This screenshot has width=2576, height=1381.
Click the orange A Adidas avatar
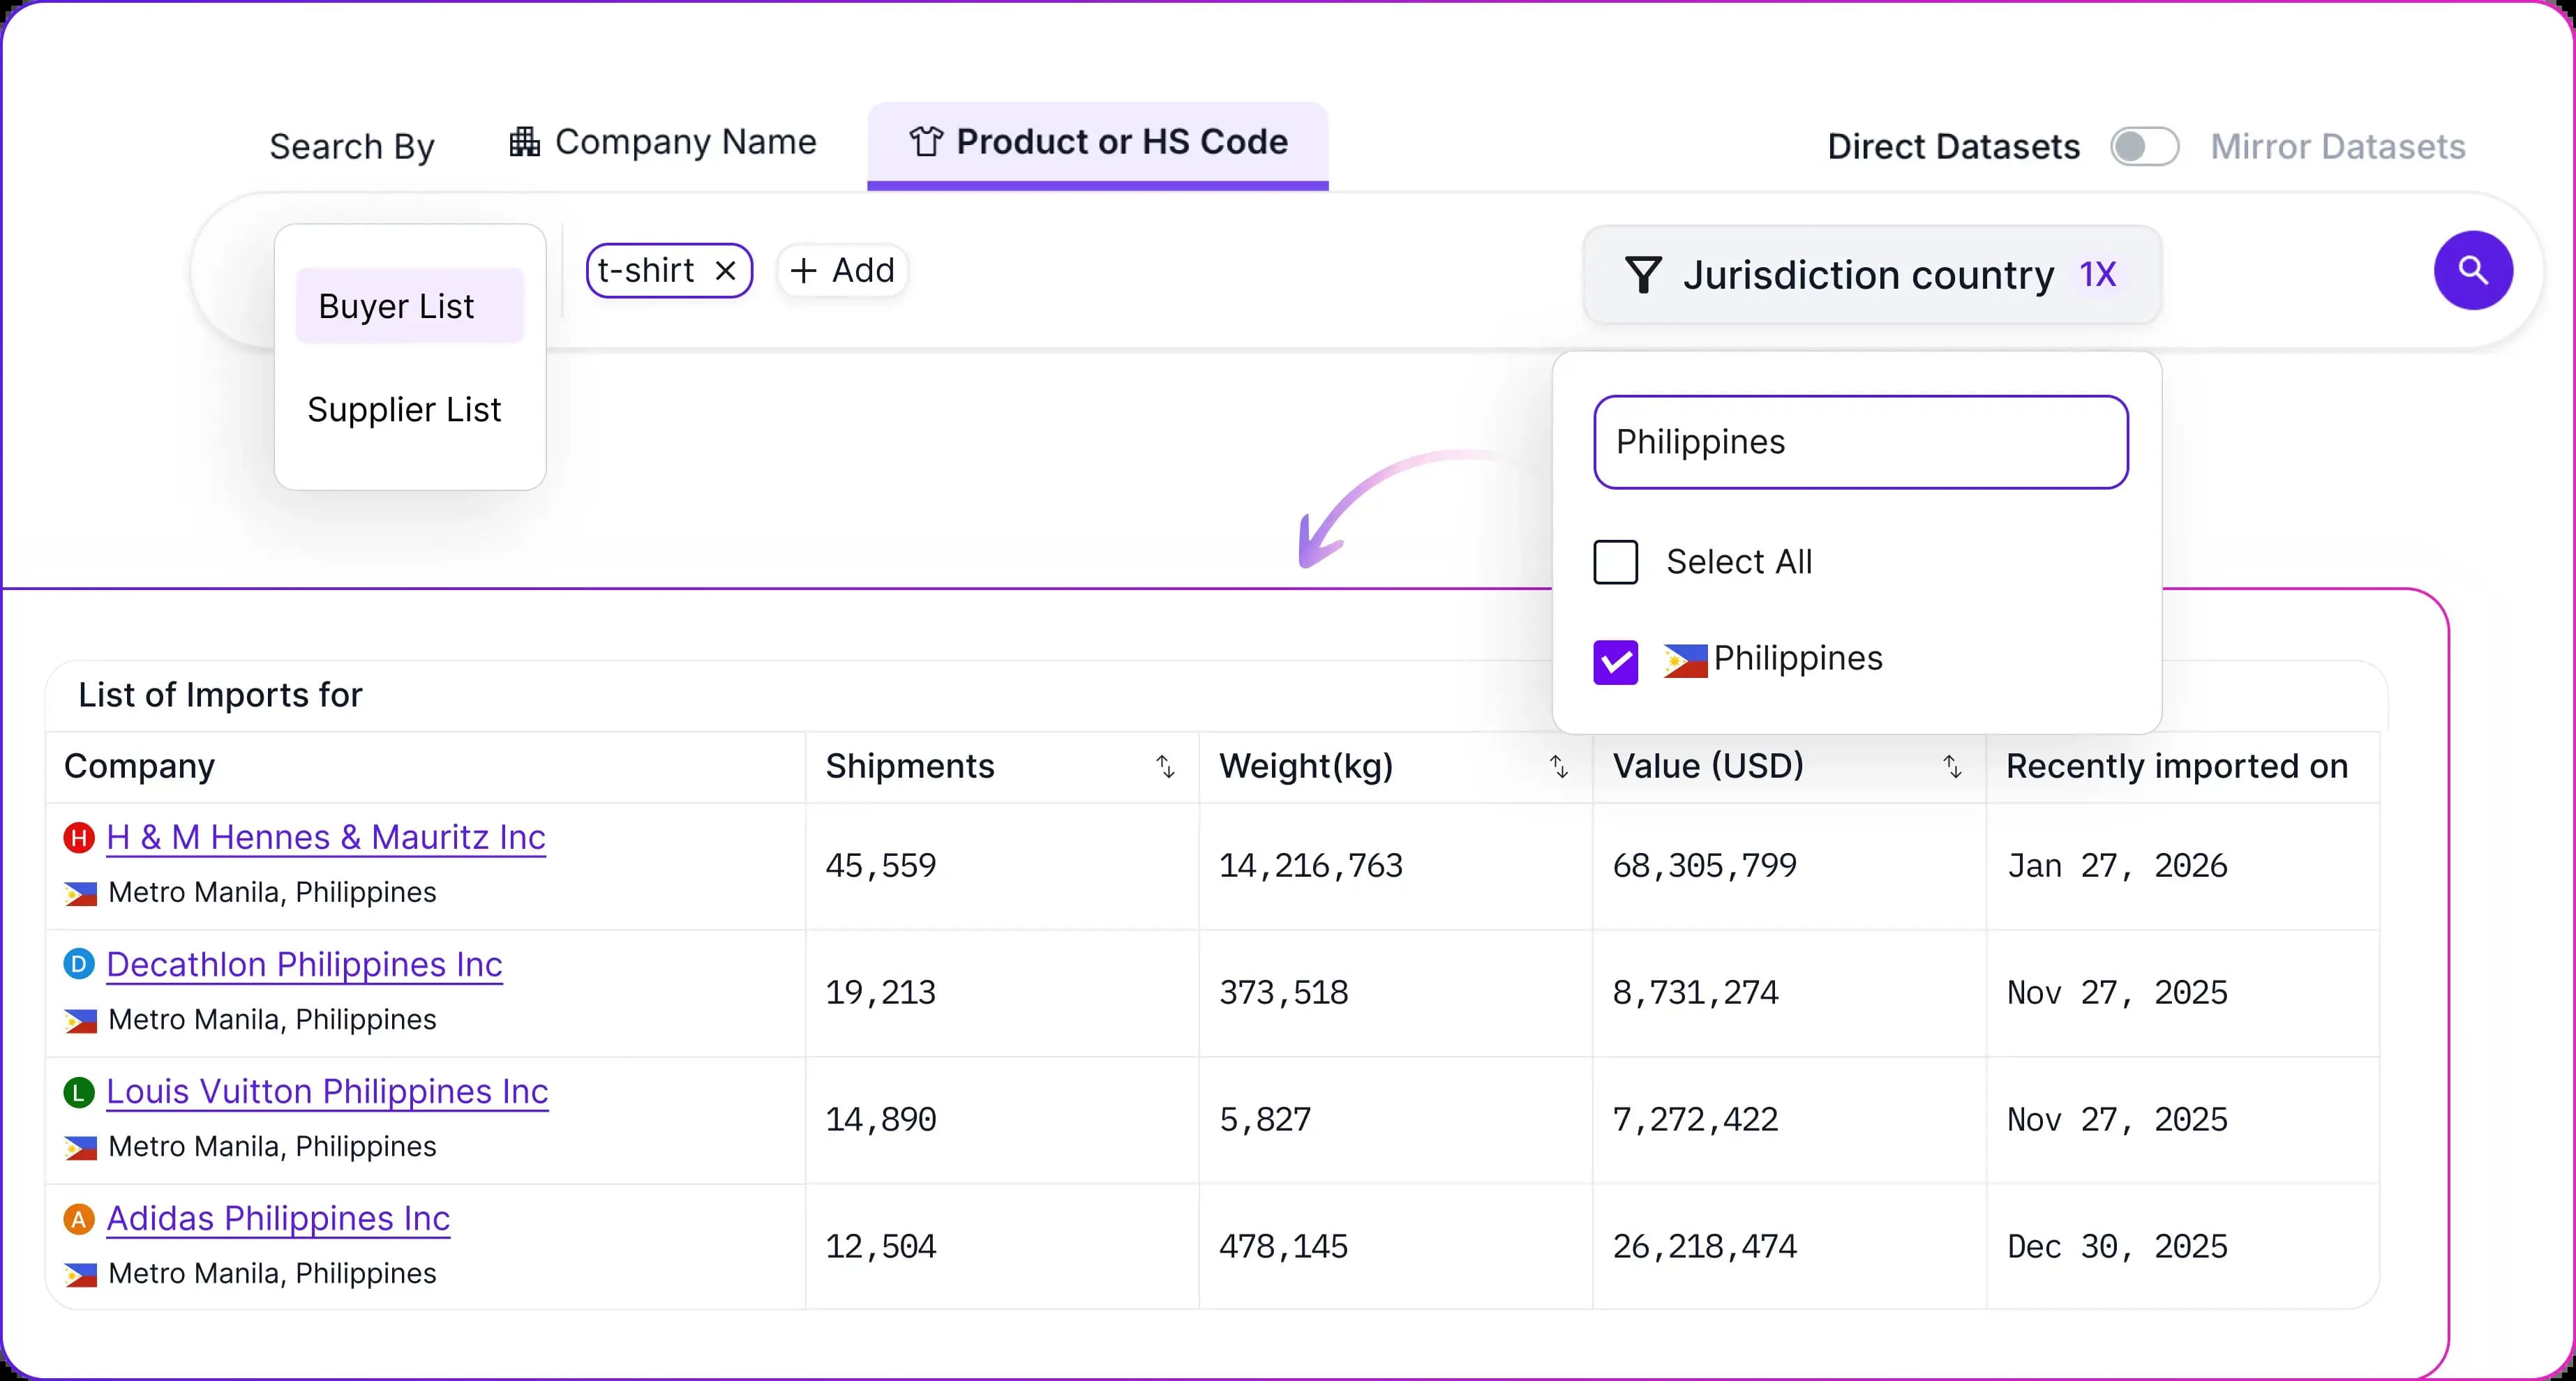click(x=79, y=1218)
